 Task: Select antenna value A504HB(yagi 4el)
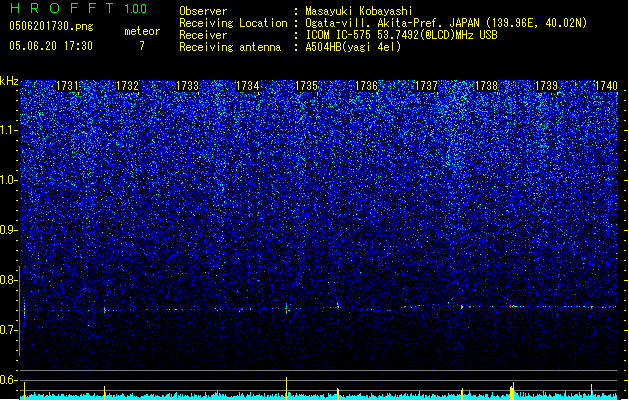pos(353,47)
